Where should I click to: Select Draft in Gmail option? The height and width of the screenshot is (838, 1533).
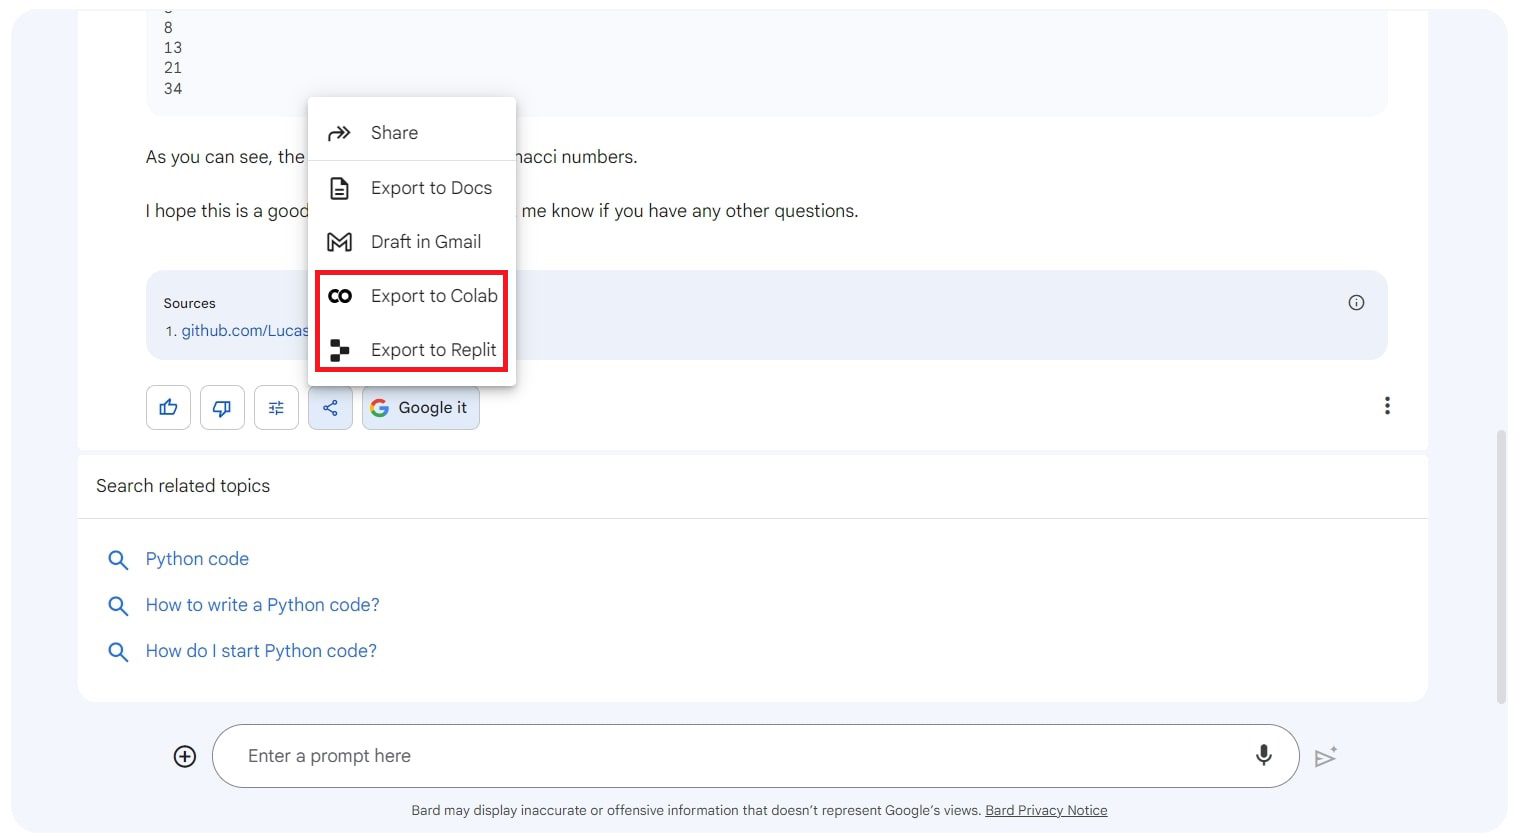click(x=425, y=242)
